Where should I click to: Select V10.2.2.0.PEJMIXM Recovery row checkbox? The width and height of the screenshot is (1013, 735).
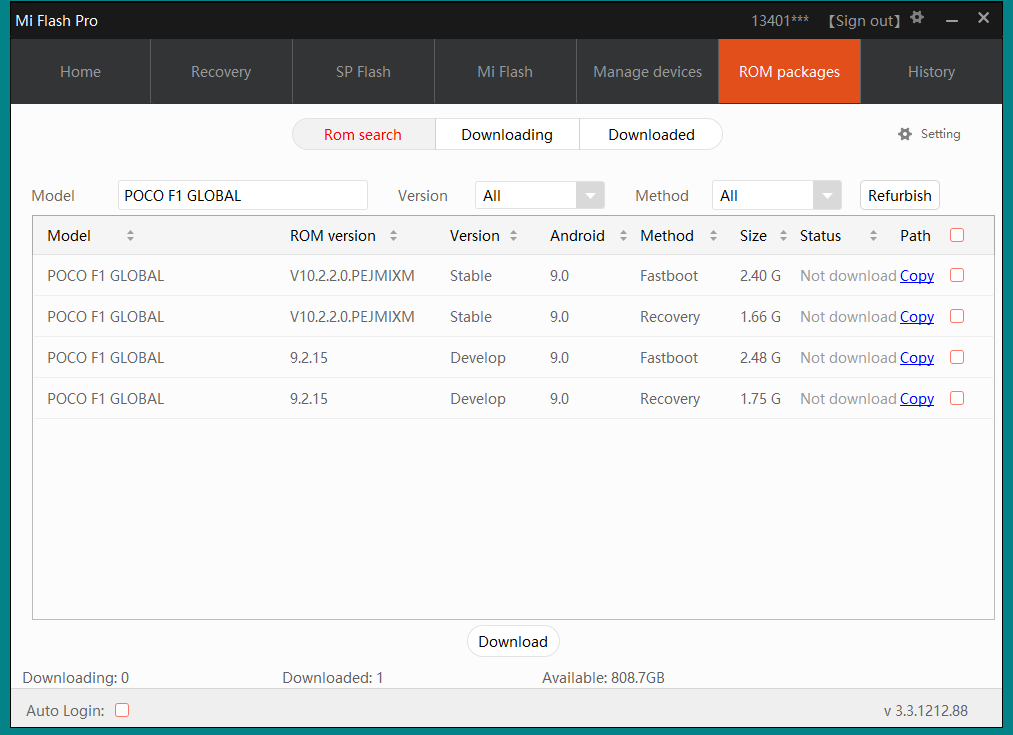coord(957,316)
